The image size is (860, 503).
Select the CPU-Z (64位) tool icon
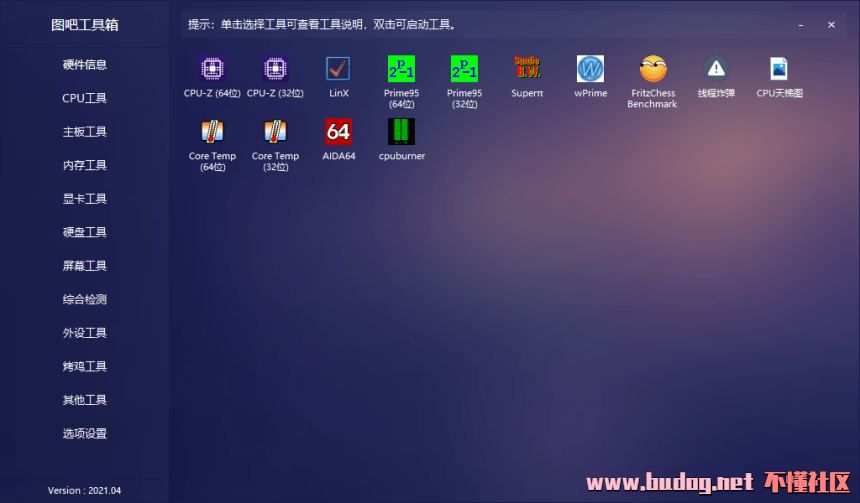point(212,69)
